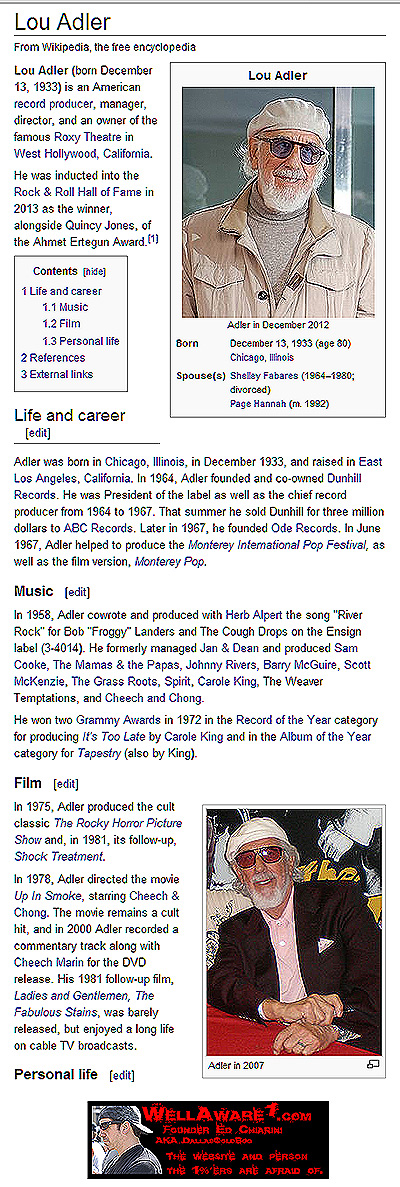Click the enlarge icon under the 2007 photo
The width and height of the screenshot is (400, 1187).
pos(372,1064)
